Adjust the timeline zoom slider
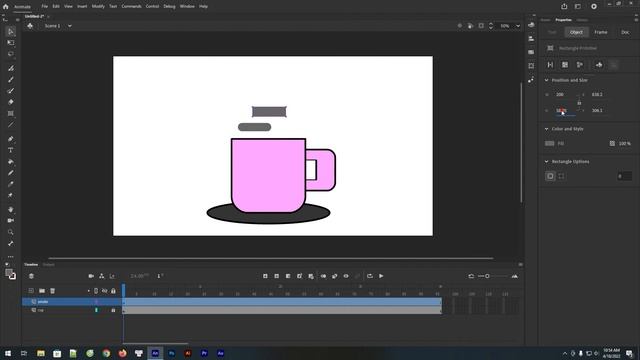Image resolution: width=640 pixels, height=360 pixels. pos(487,276)
